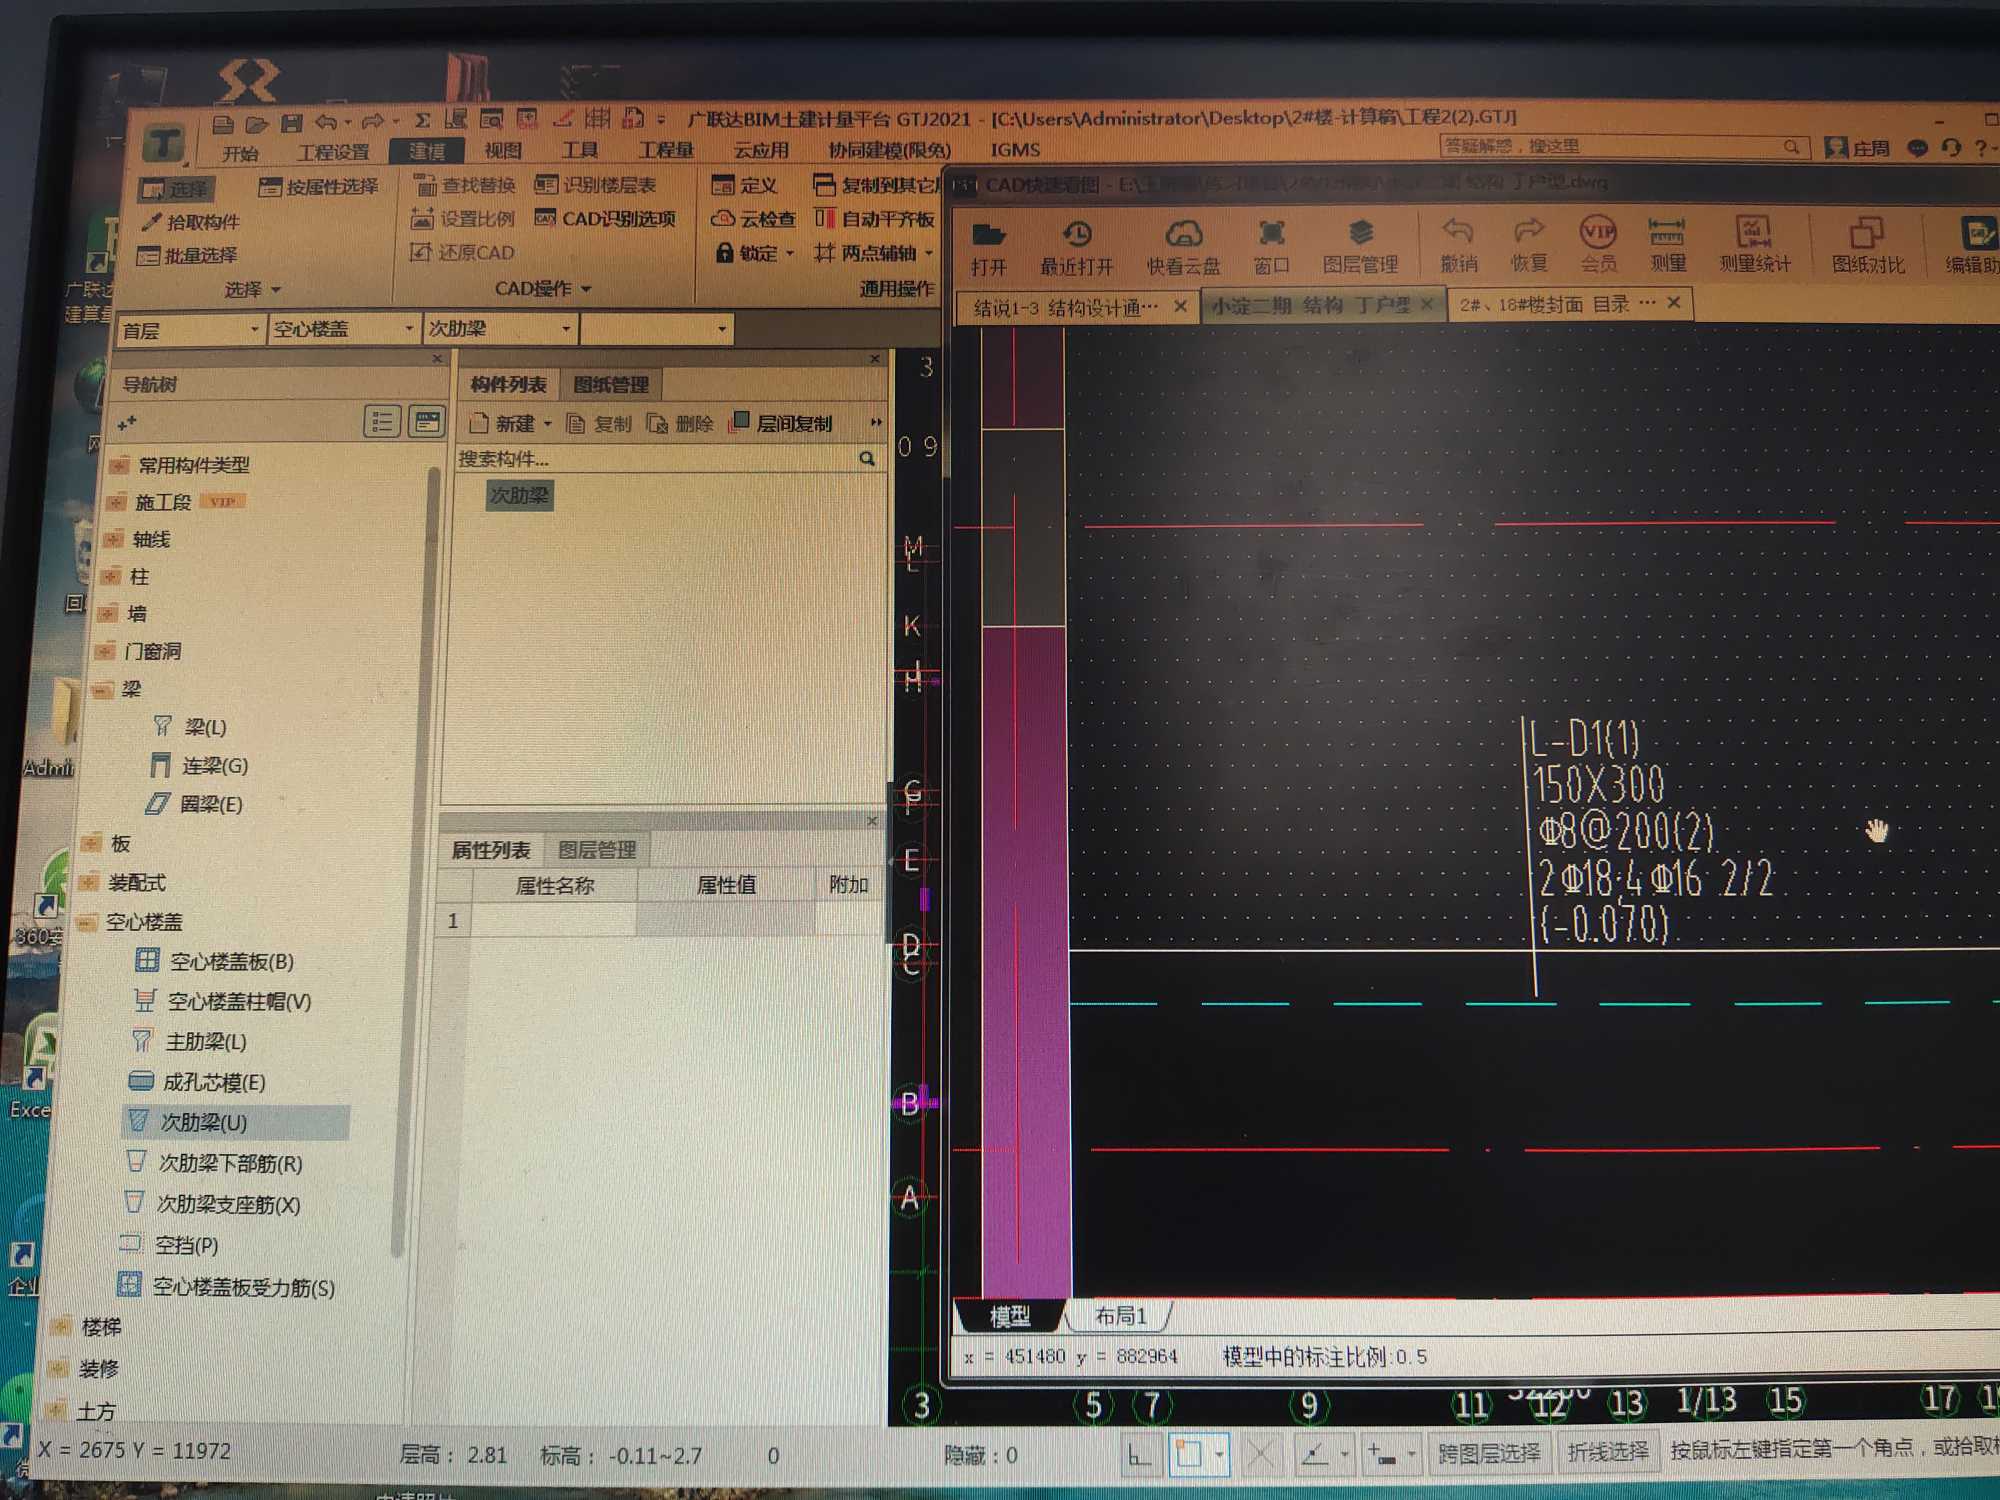This screenshot has height=1500, width=2000.
Task: Click 删除 button in component list
Action: tap(680, 424)
